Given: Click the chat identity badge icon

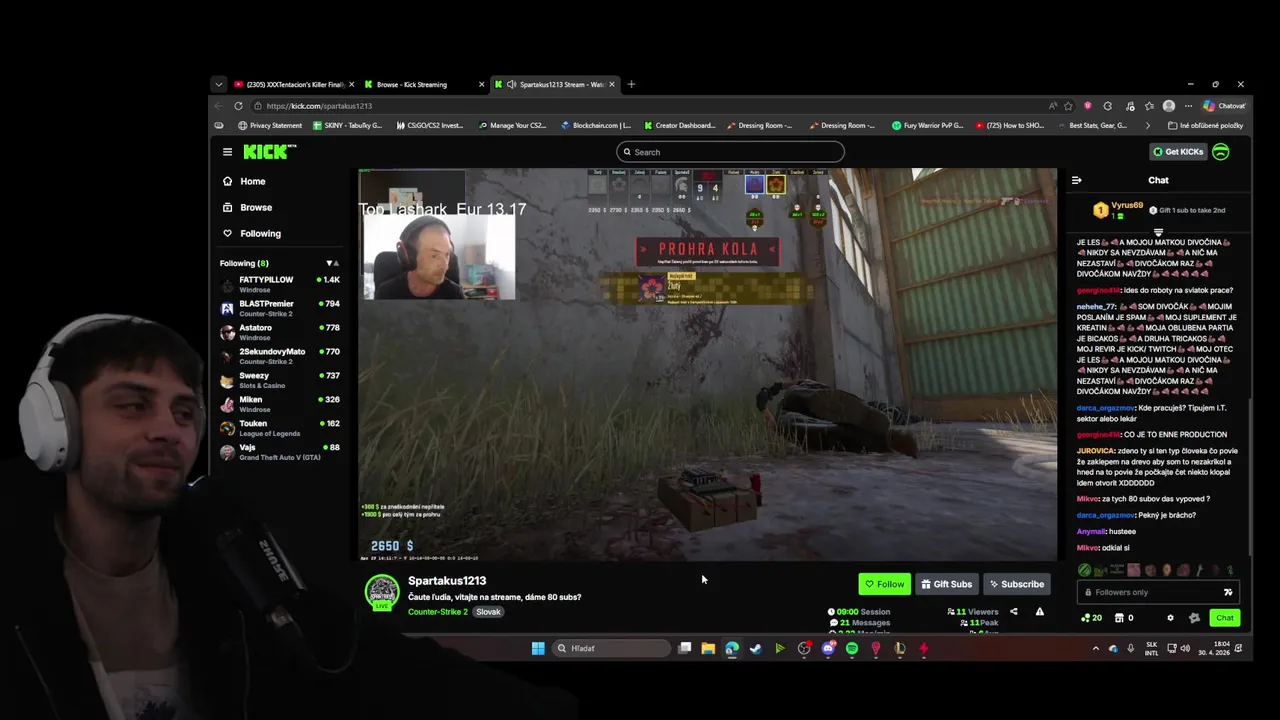Looking at the screenshot, I should [x=1194, y=618].
